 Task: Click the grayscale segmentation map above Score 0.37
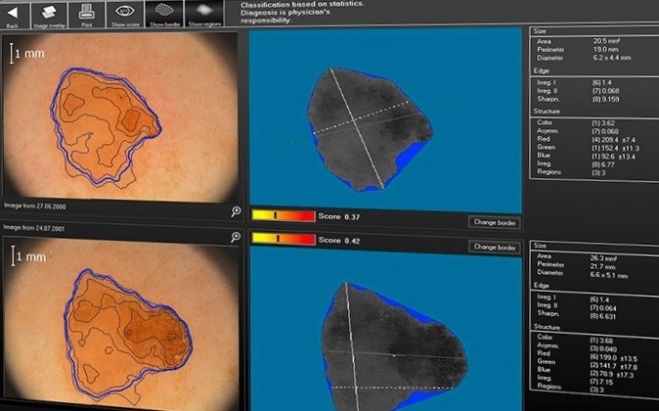pyautogui.click(x=385, y=120)
